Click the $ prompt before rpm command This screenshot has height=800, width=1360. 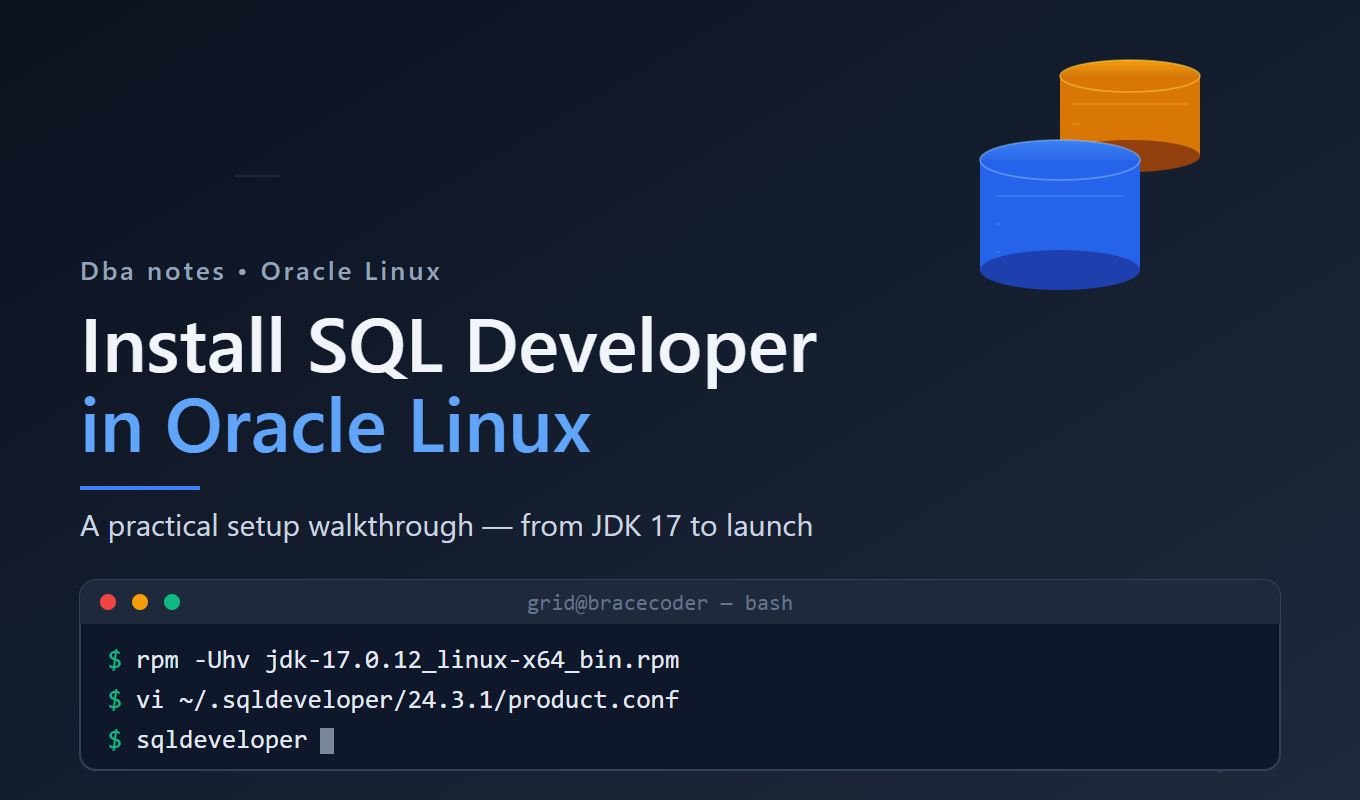(x=115, y=660)
